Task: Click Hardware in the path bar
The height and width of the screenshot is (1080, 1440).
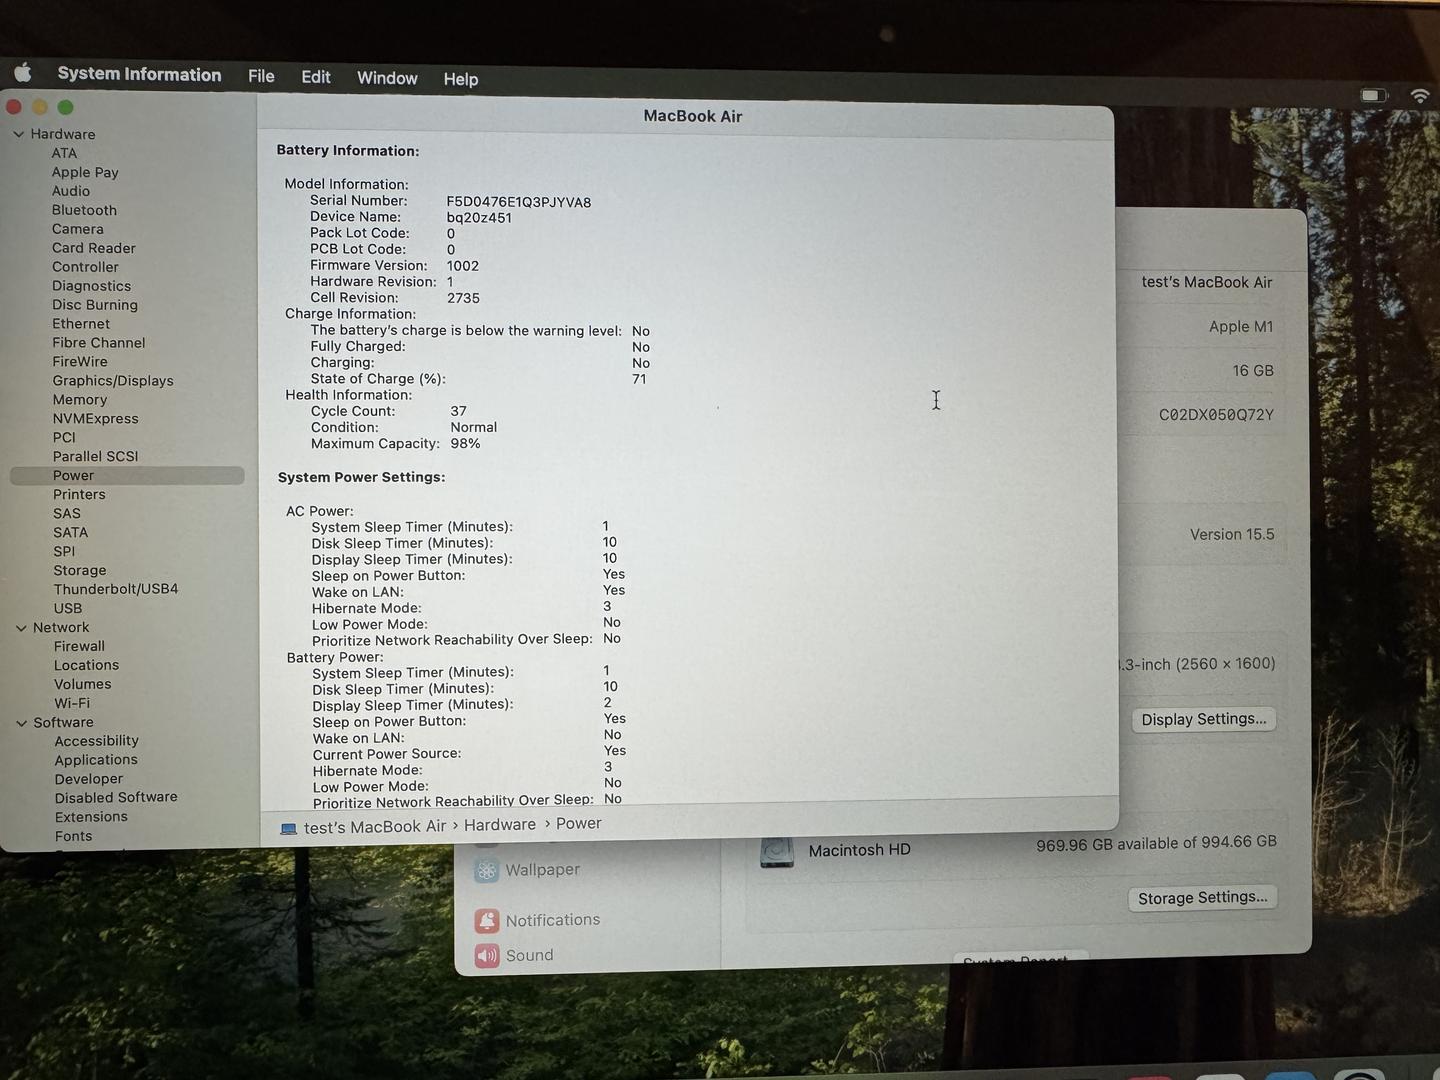Action: click(499, 825)
